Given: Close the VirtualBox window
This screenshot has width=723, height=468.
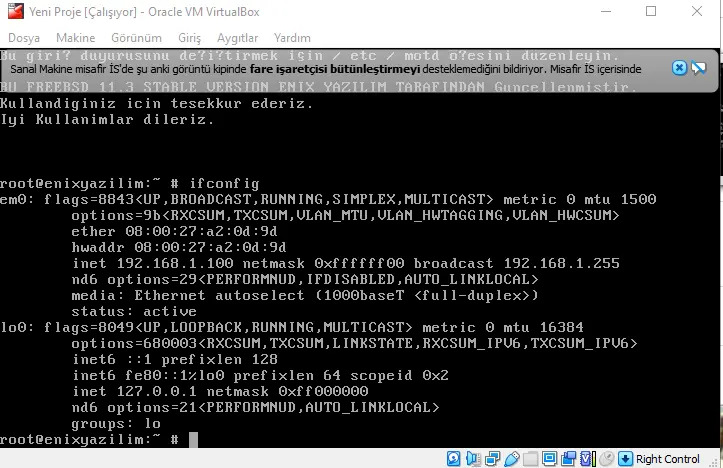Looking at the screenshot, I should point(697,11).
